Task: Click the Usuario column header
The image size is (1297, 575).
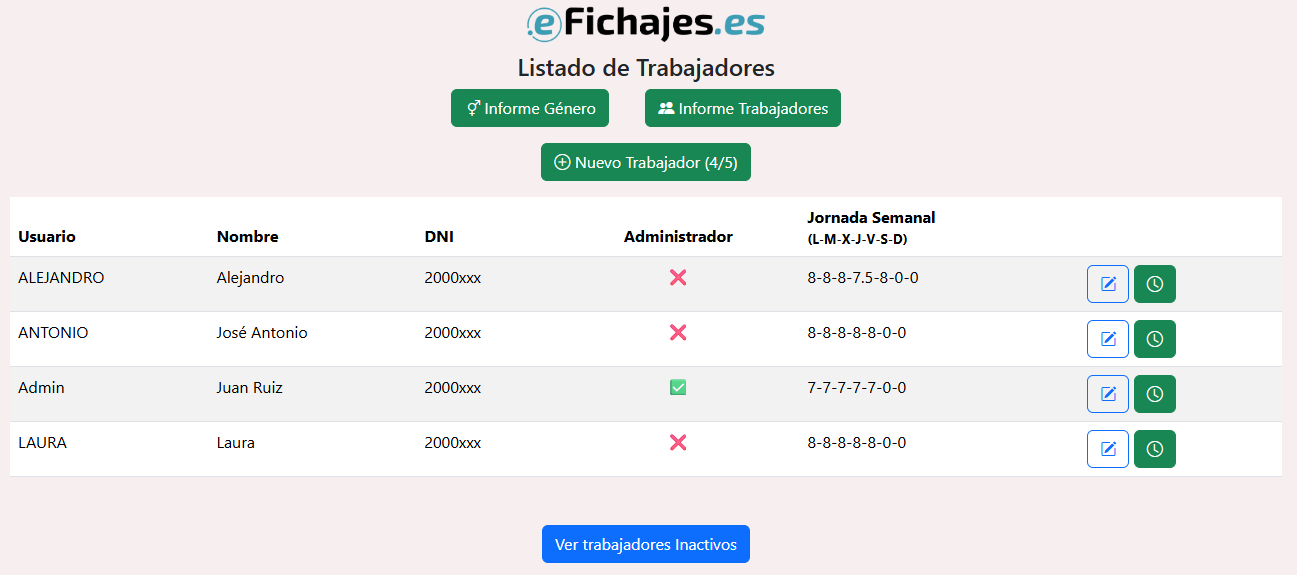Action: [x=47, y=237]
